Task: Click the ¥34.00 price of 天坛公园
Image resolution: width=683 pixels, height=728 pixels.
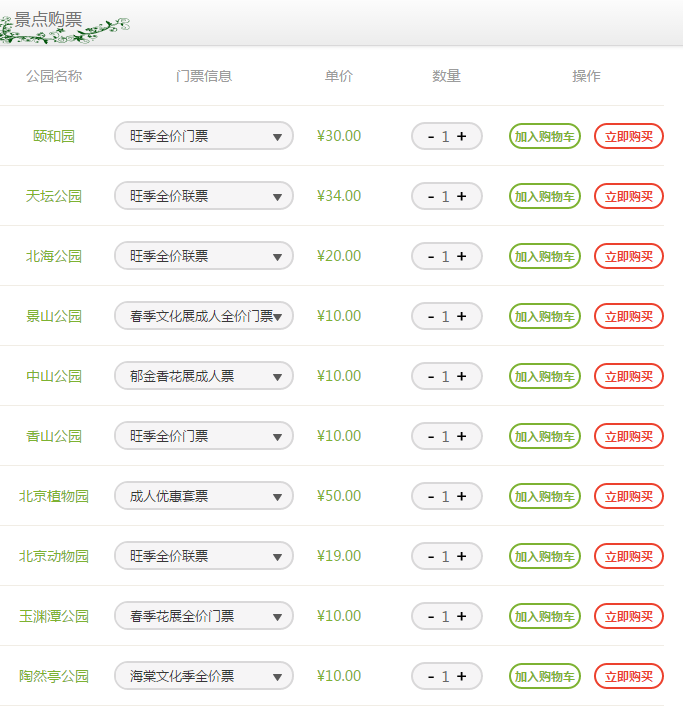Action: pyautogui.click(x=339, y=196)
